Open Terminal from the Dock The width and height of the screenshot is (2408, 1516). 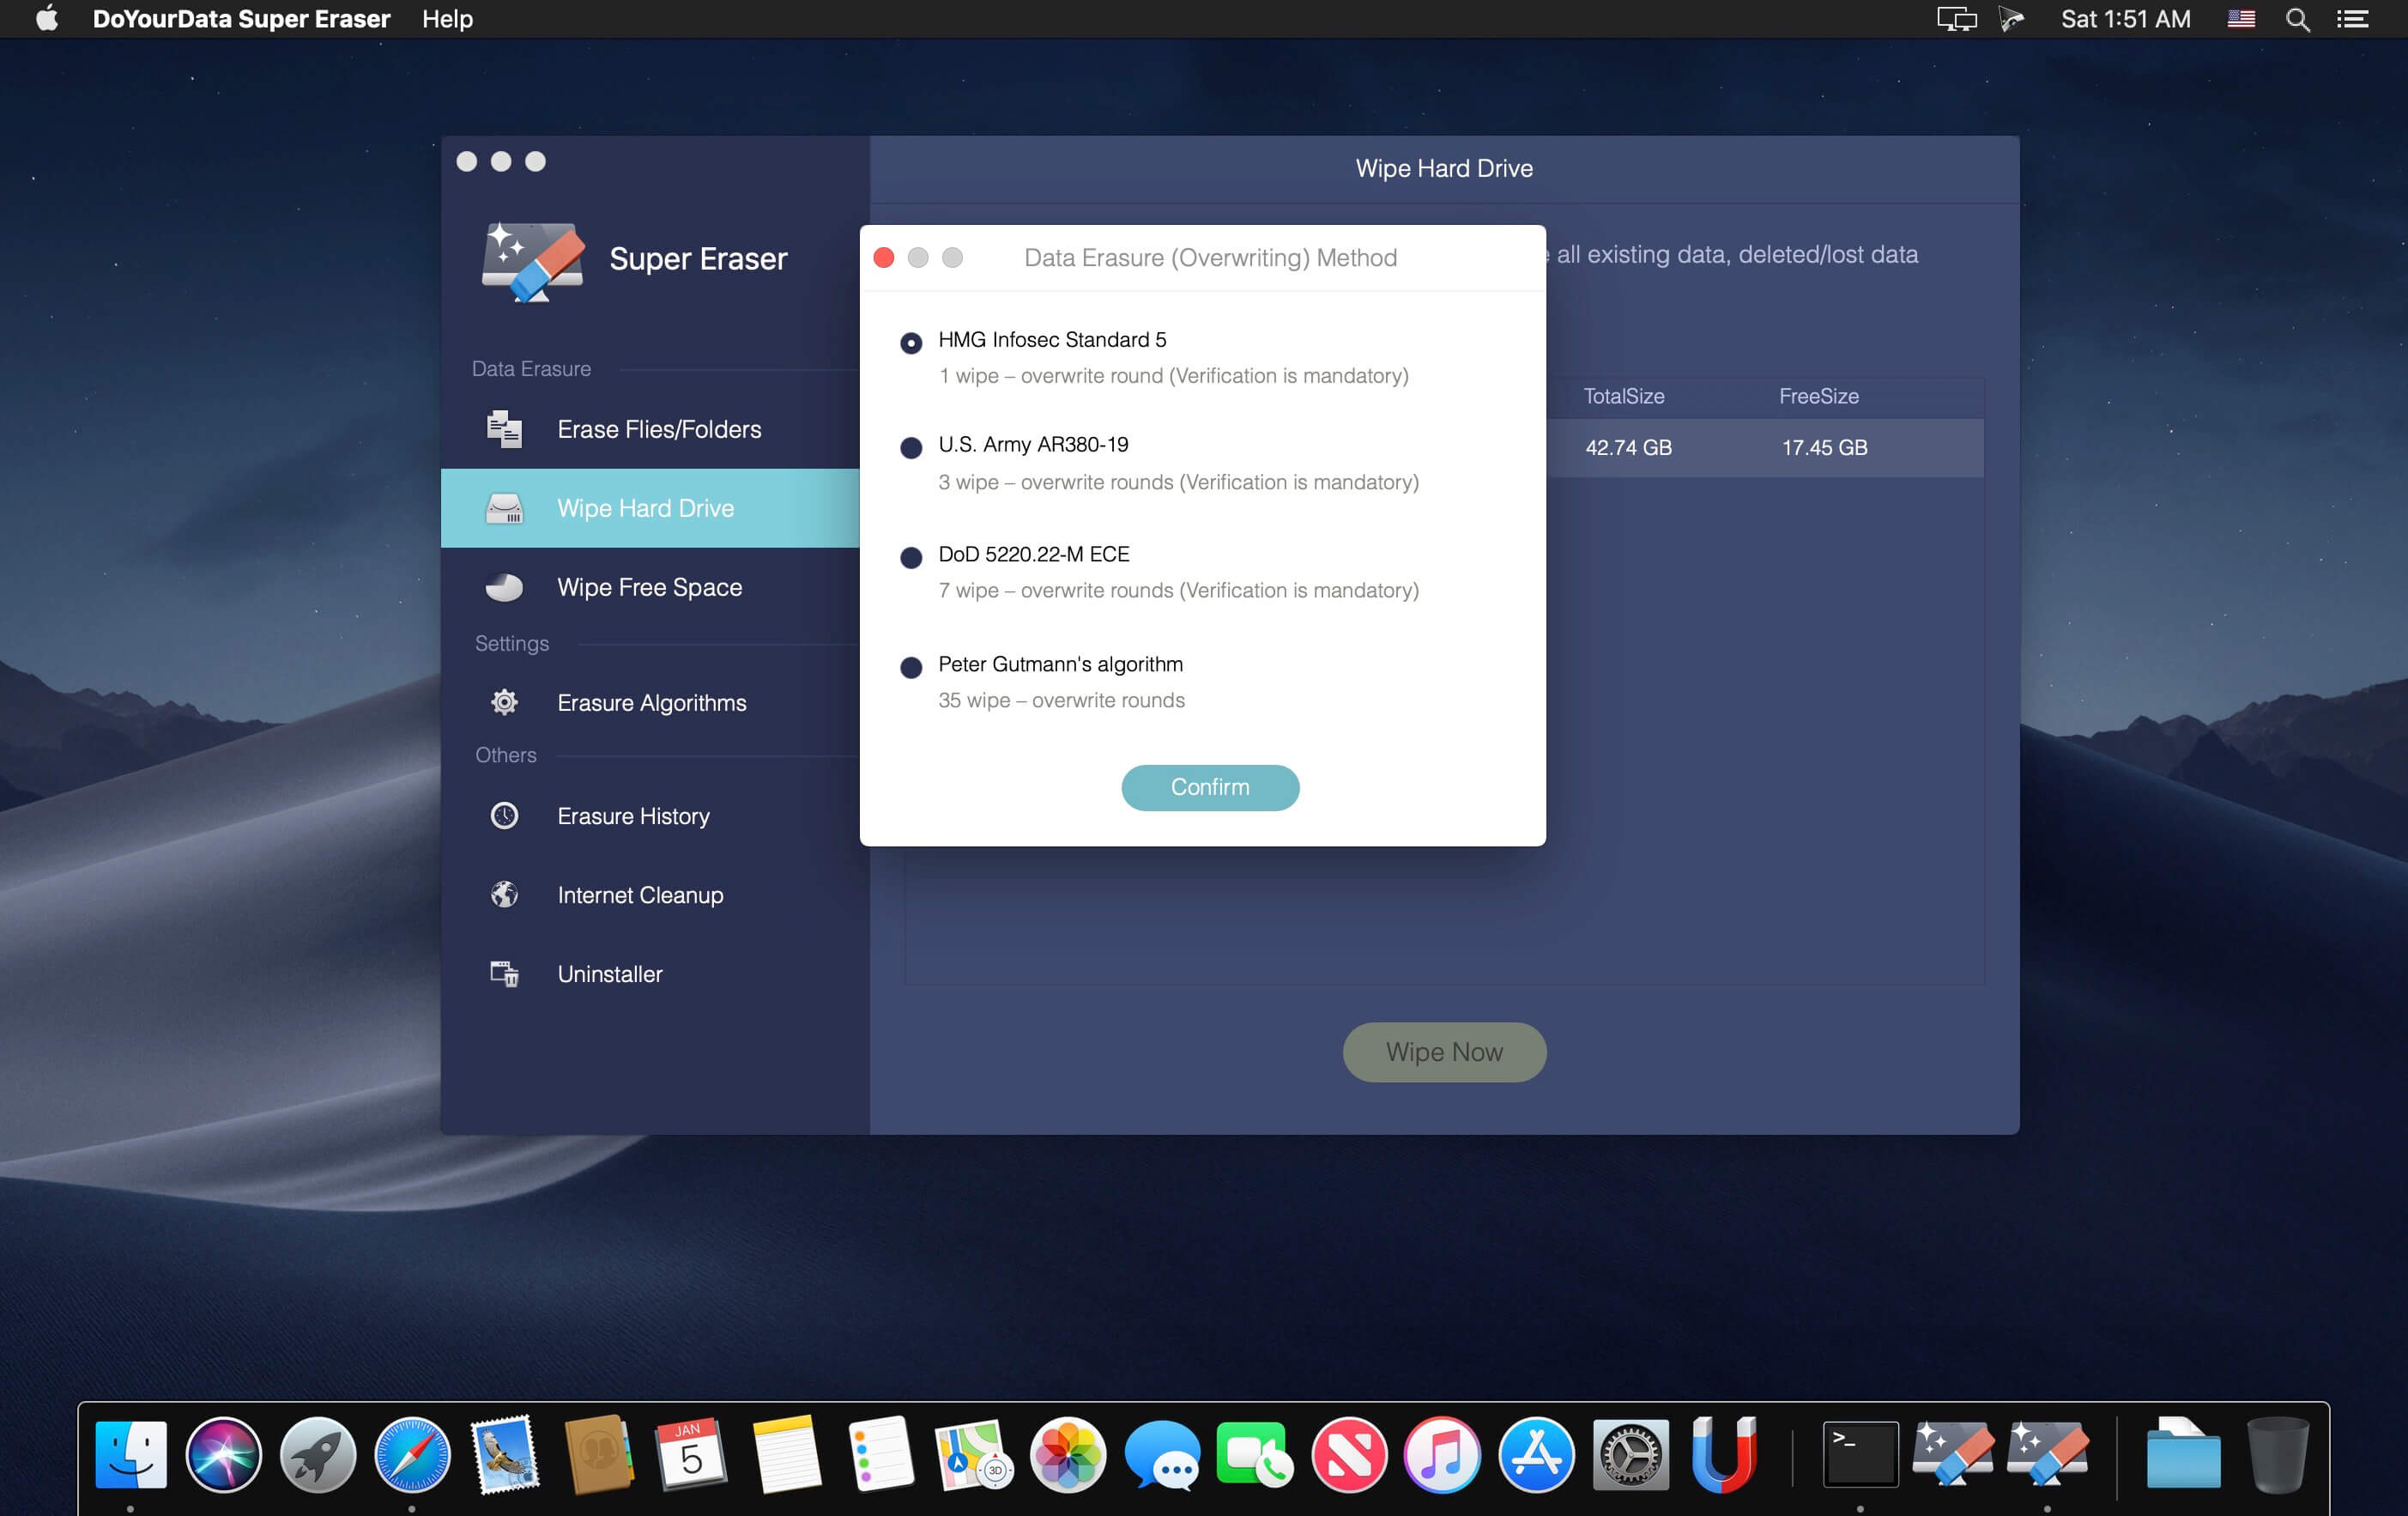(1860, 1455)
